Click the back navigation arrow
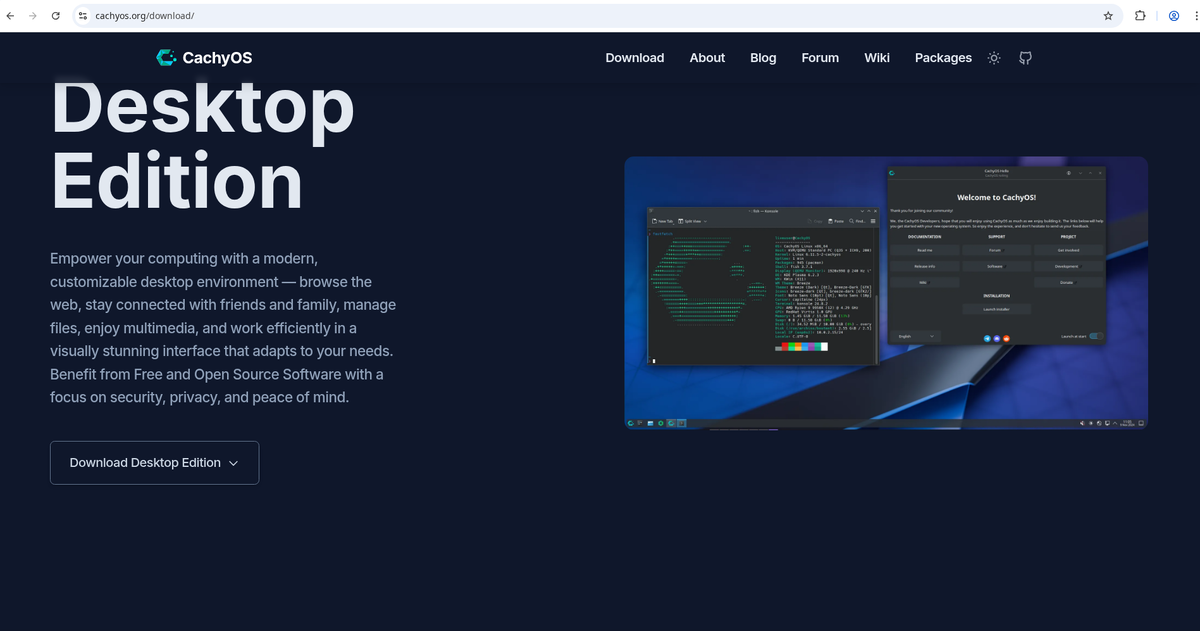The height and width of the screenshot is (631, 1200). coord(10,16)
